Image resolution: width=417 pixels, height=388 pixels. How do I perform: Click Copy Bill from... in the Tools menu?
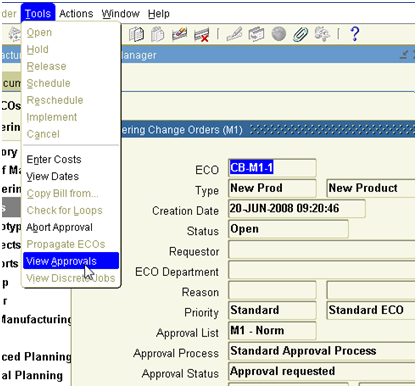click(x=71, y=193)
